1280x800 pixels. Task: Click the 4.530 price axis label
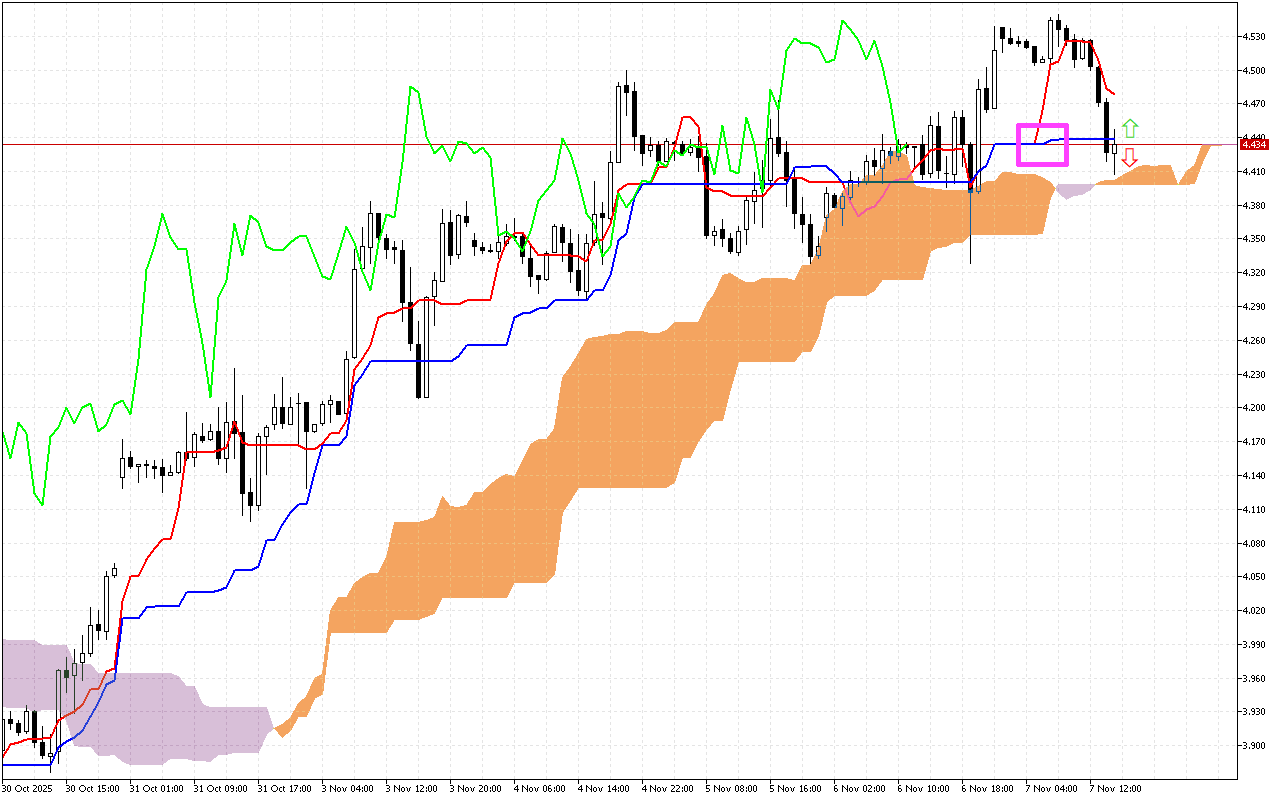point(1253,37)
